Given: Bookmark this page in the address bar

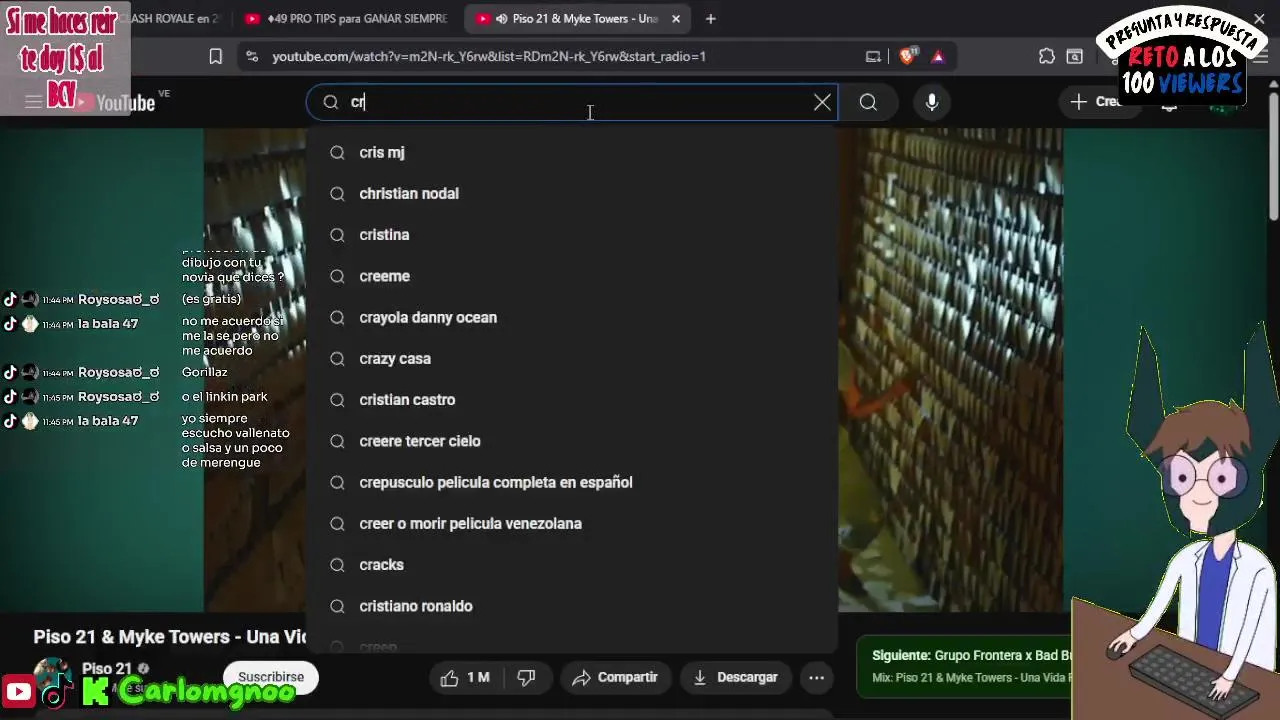Looking at the screenshot, I should click(215, 57).
